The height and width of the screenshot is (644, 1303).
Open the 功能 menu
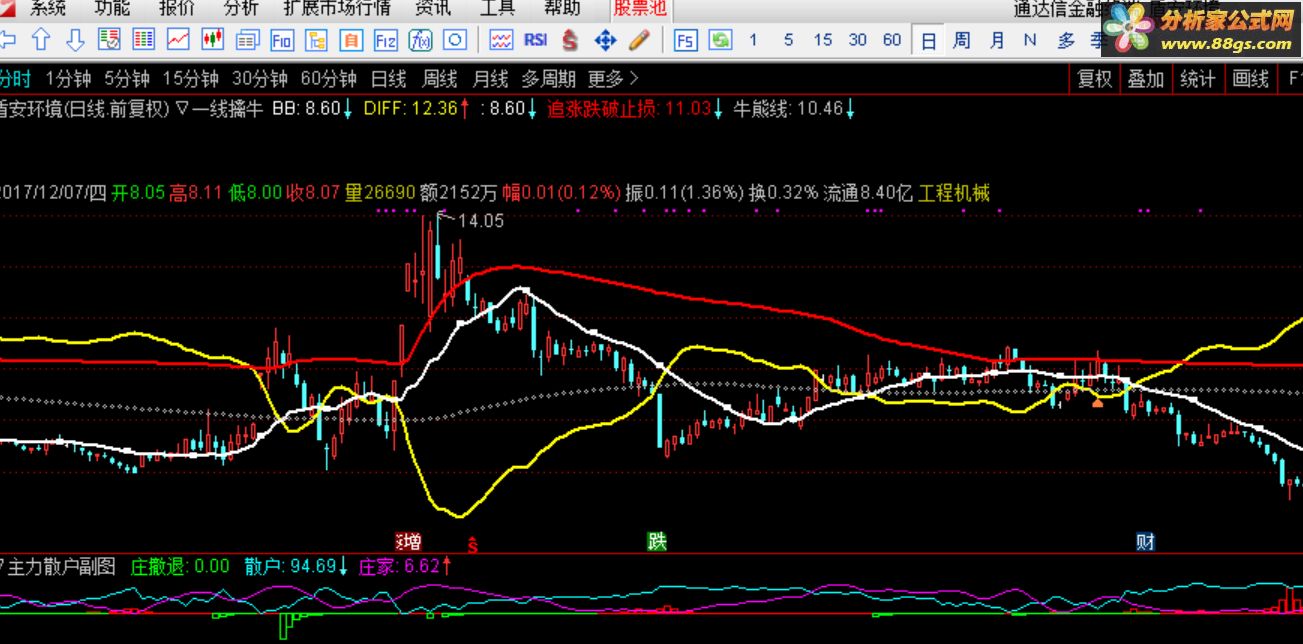[x=111, y=9]
